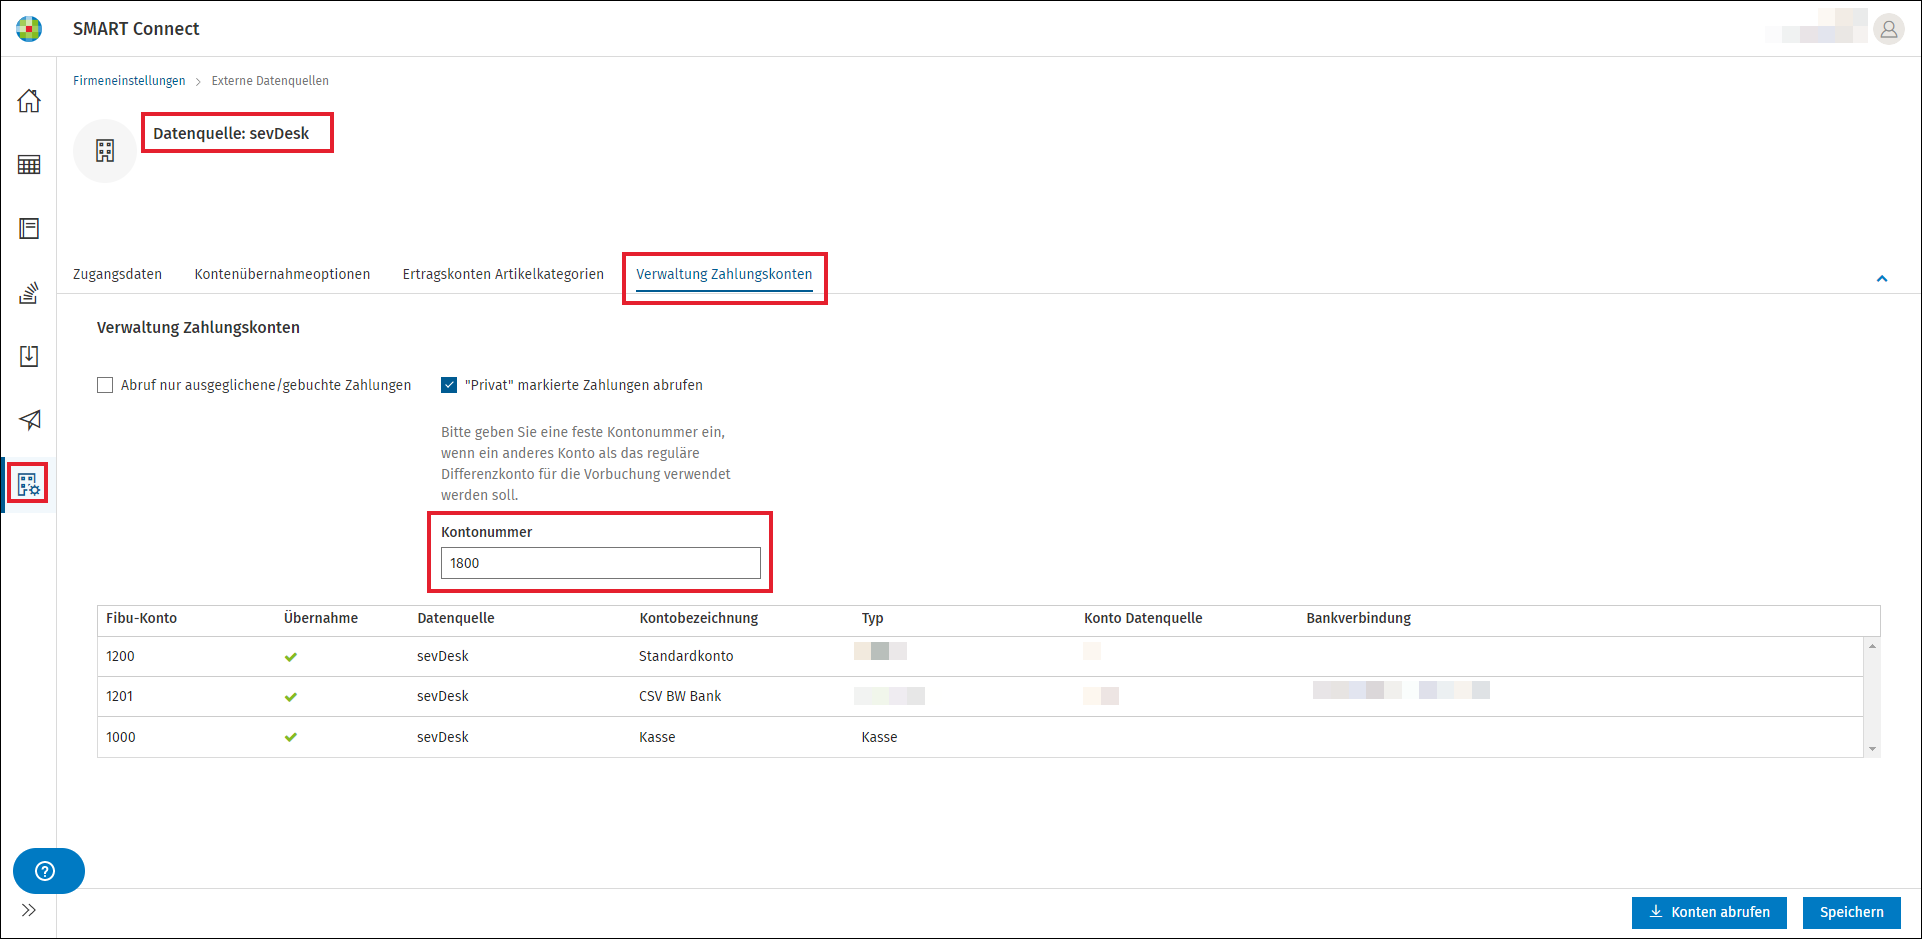The width and height of the screenshot is (1922, 939).
Task: Open the table grid sidebar icon
Action: 29,165
